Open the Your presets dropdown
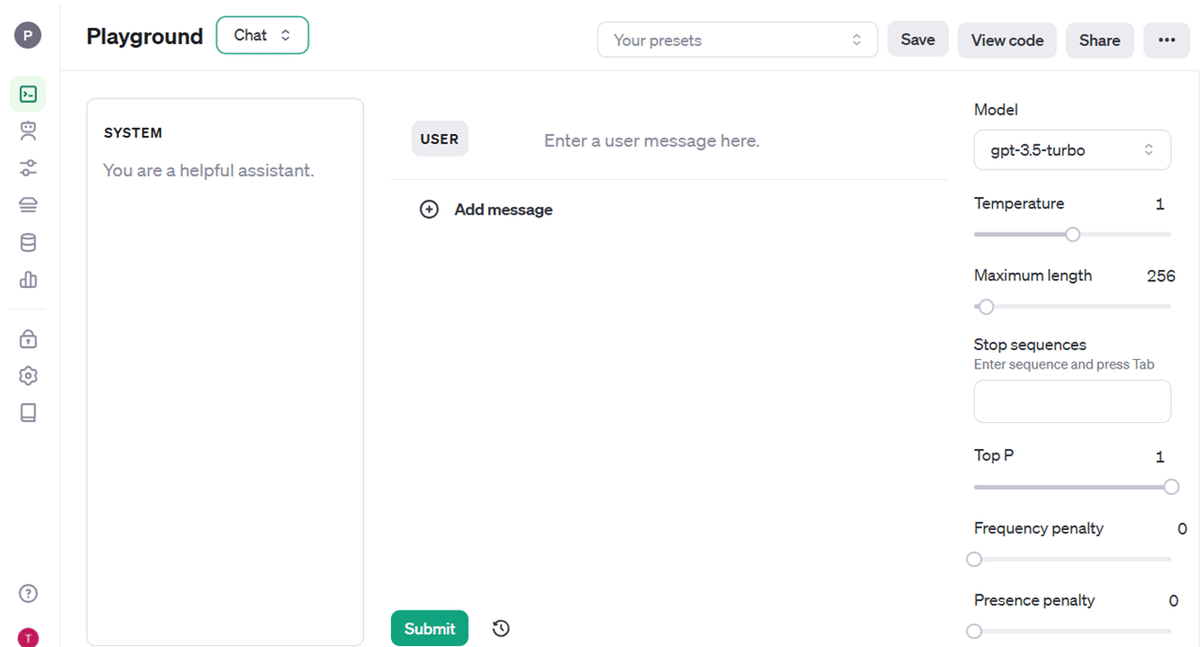The height and width of the screenshot is (647, 1200). 737,40
